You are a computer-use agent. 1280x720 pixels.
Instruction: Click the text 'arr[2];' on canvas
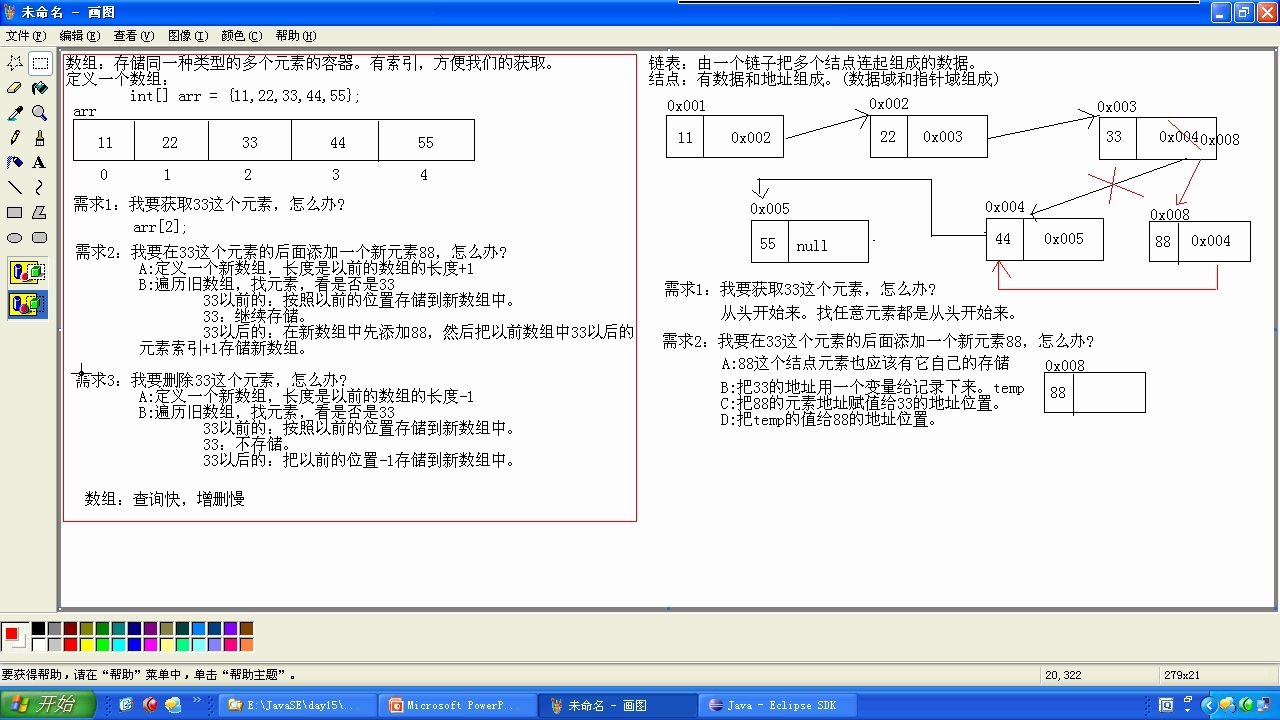click(x=160, y=227)
